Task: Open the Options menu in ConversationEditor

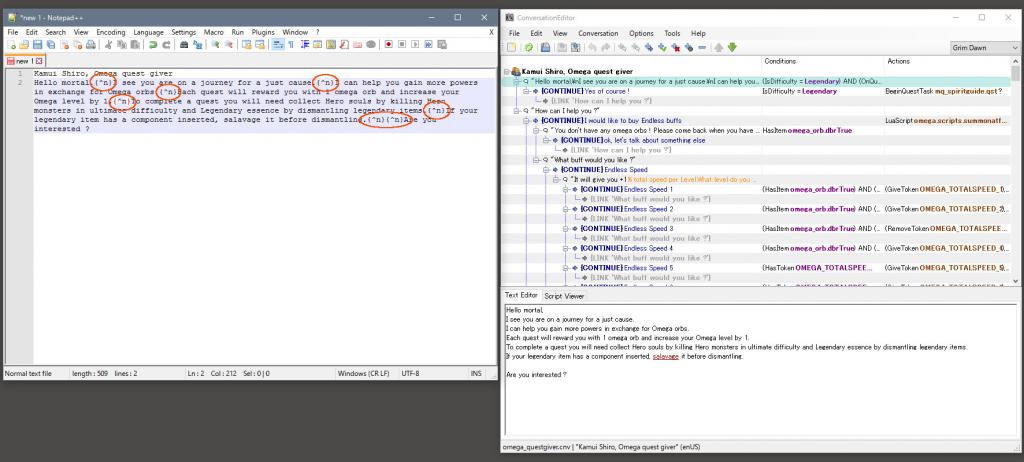Action: tap(641, 33)
